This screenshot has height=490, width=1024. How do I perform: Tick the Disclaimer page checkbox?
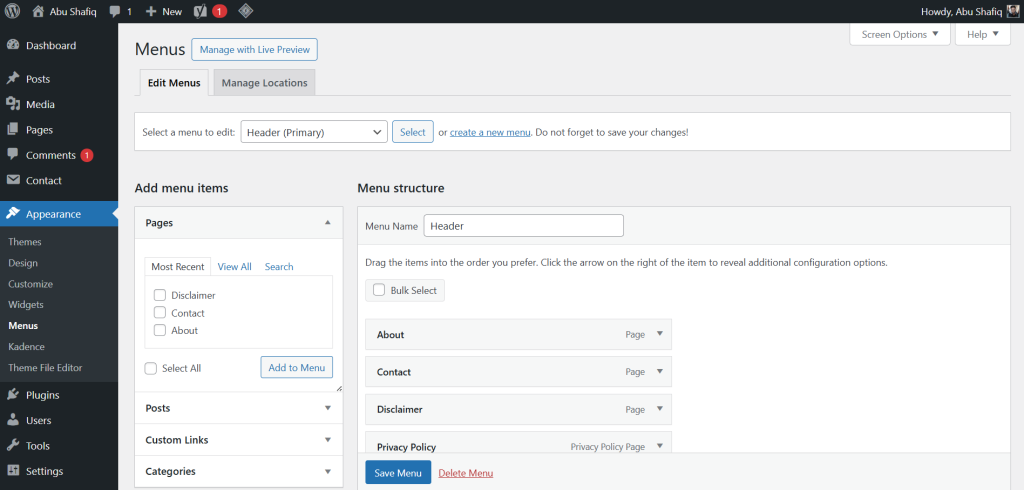tap(159, 295)
